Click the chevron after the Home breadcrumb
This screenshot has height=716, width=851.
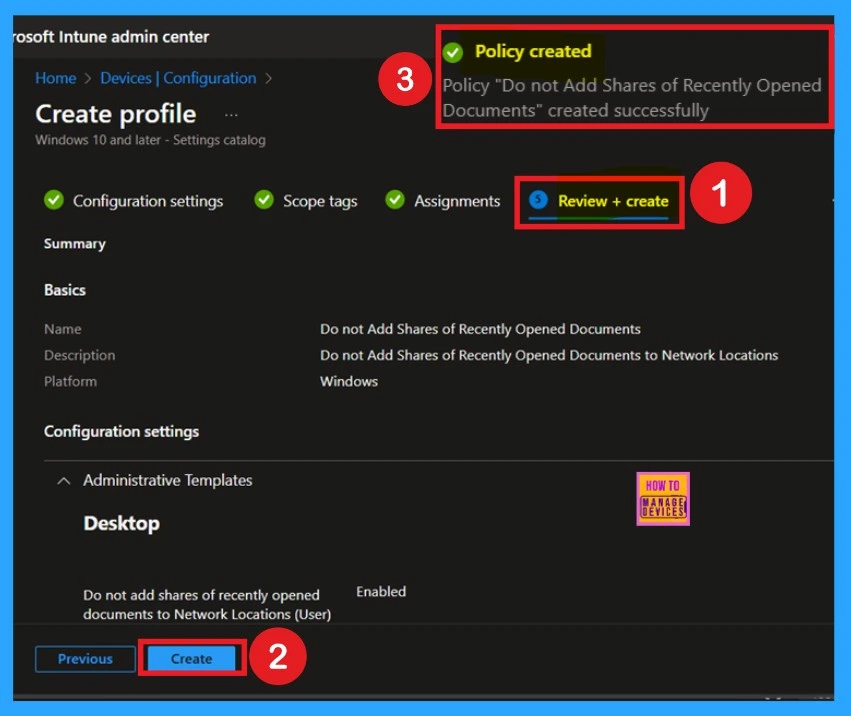88,79
